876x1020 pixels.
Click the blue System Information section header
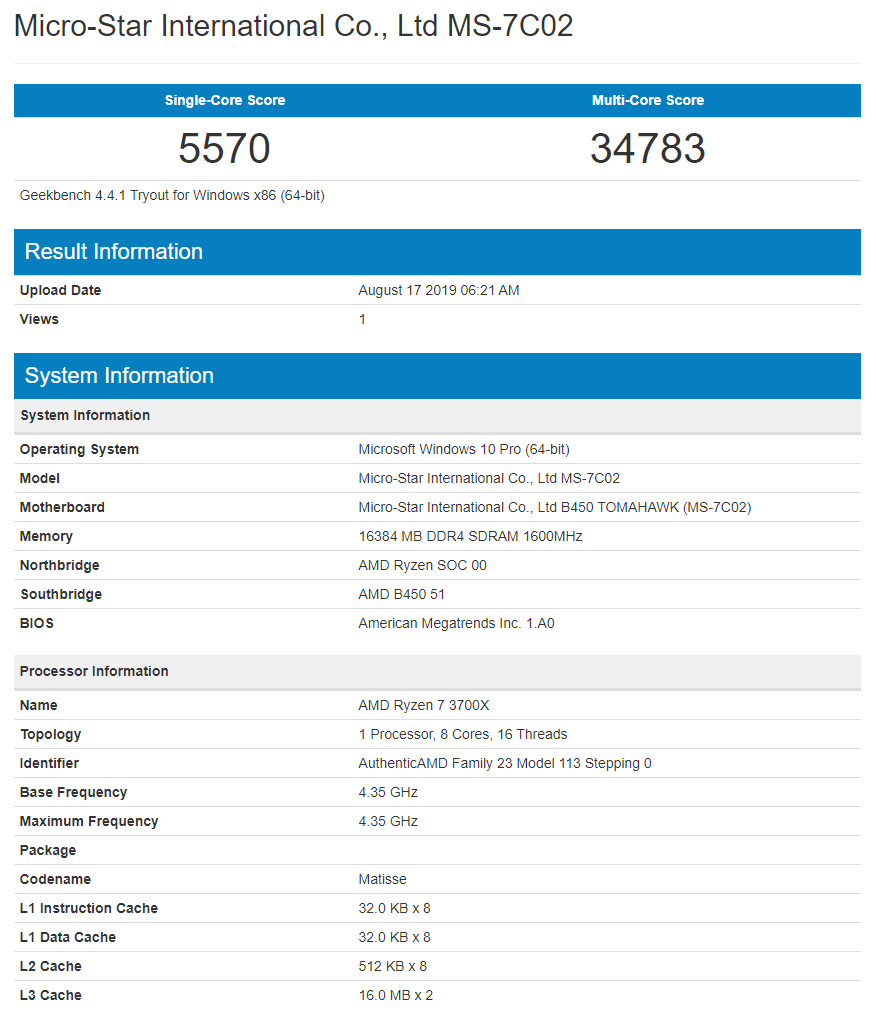119,376
